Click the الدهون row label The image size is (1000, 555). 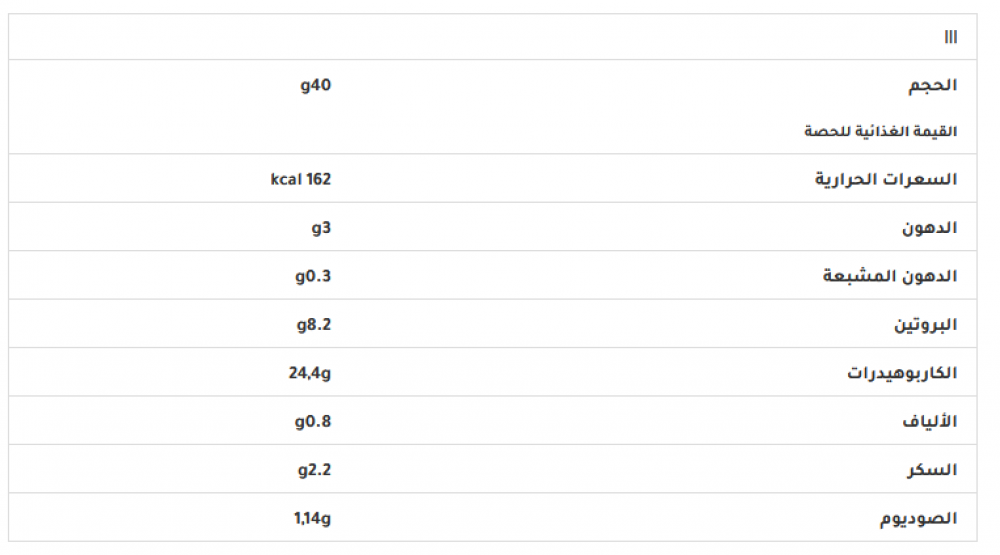[932, 228]
